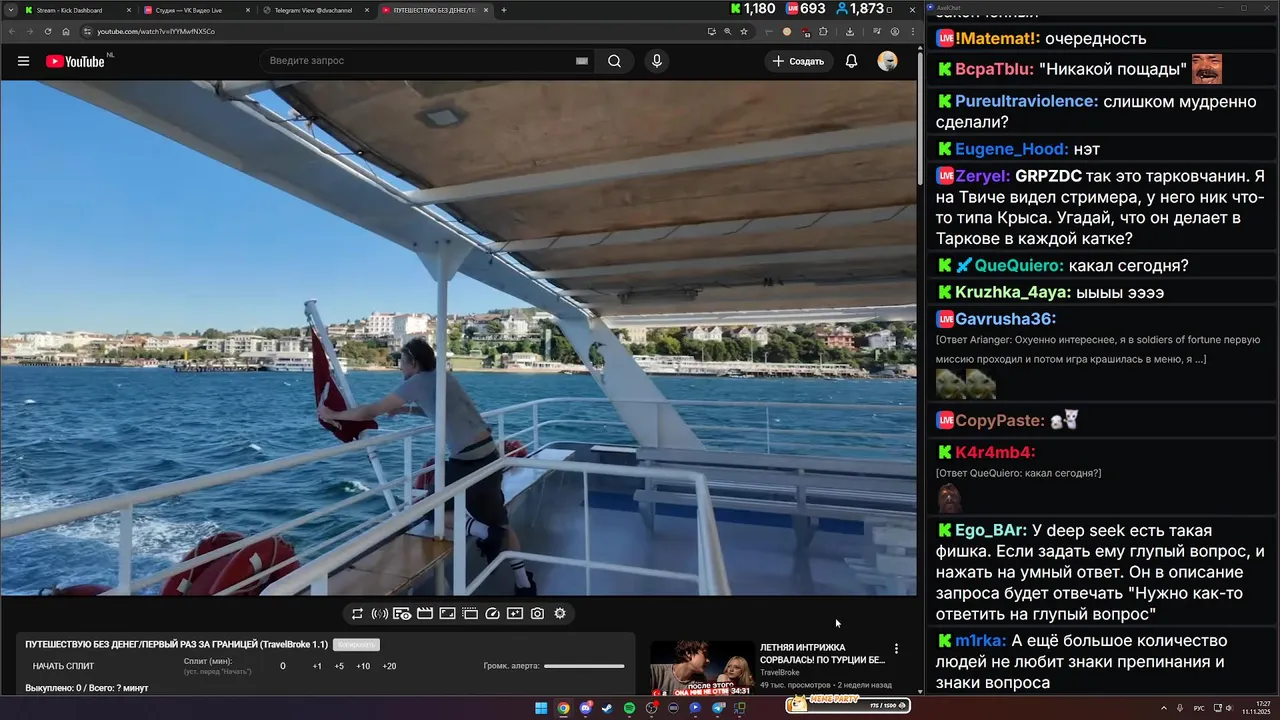
Task: Select the ПУТЕШЕСТВУЮ БЕЗ ДЕНЕГ YouTube tab
Action: [x=434, y=10]
